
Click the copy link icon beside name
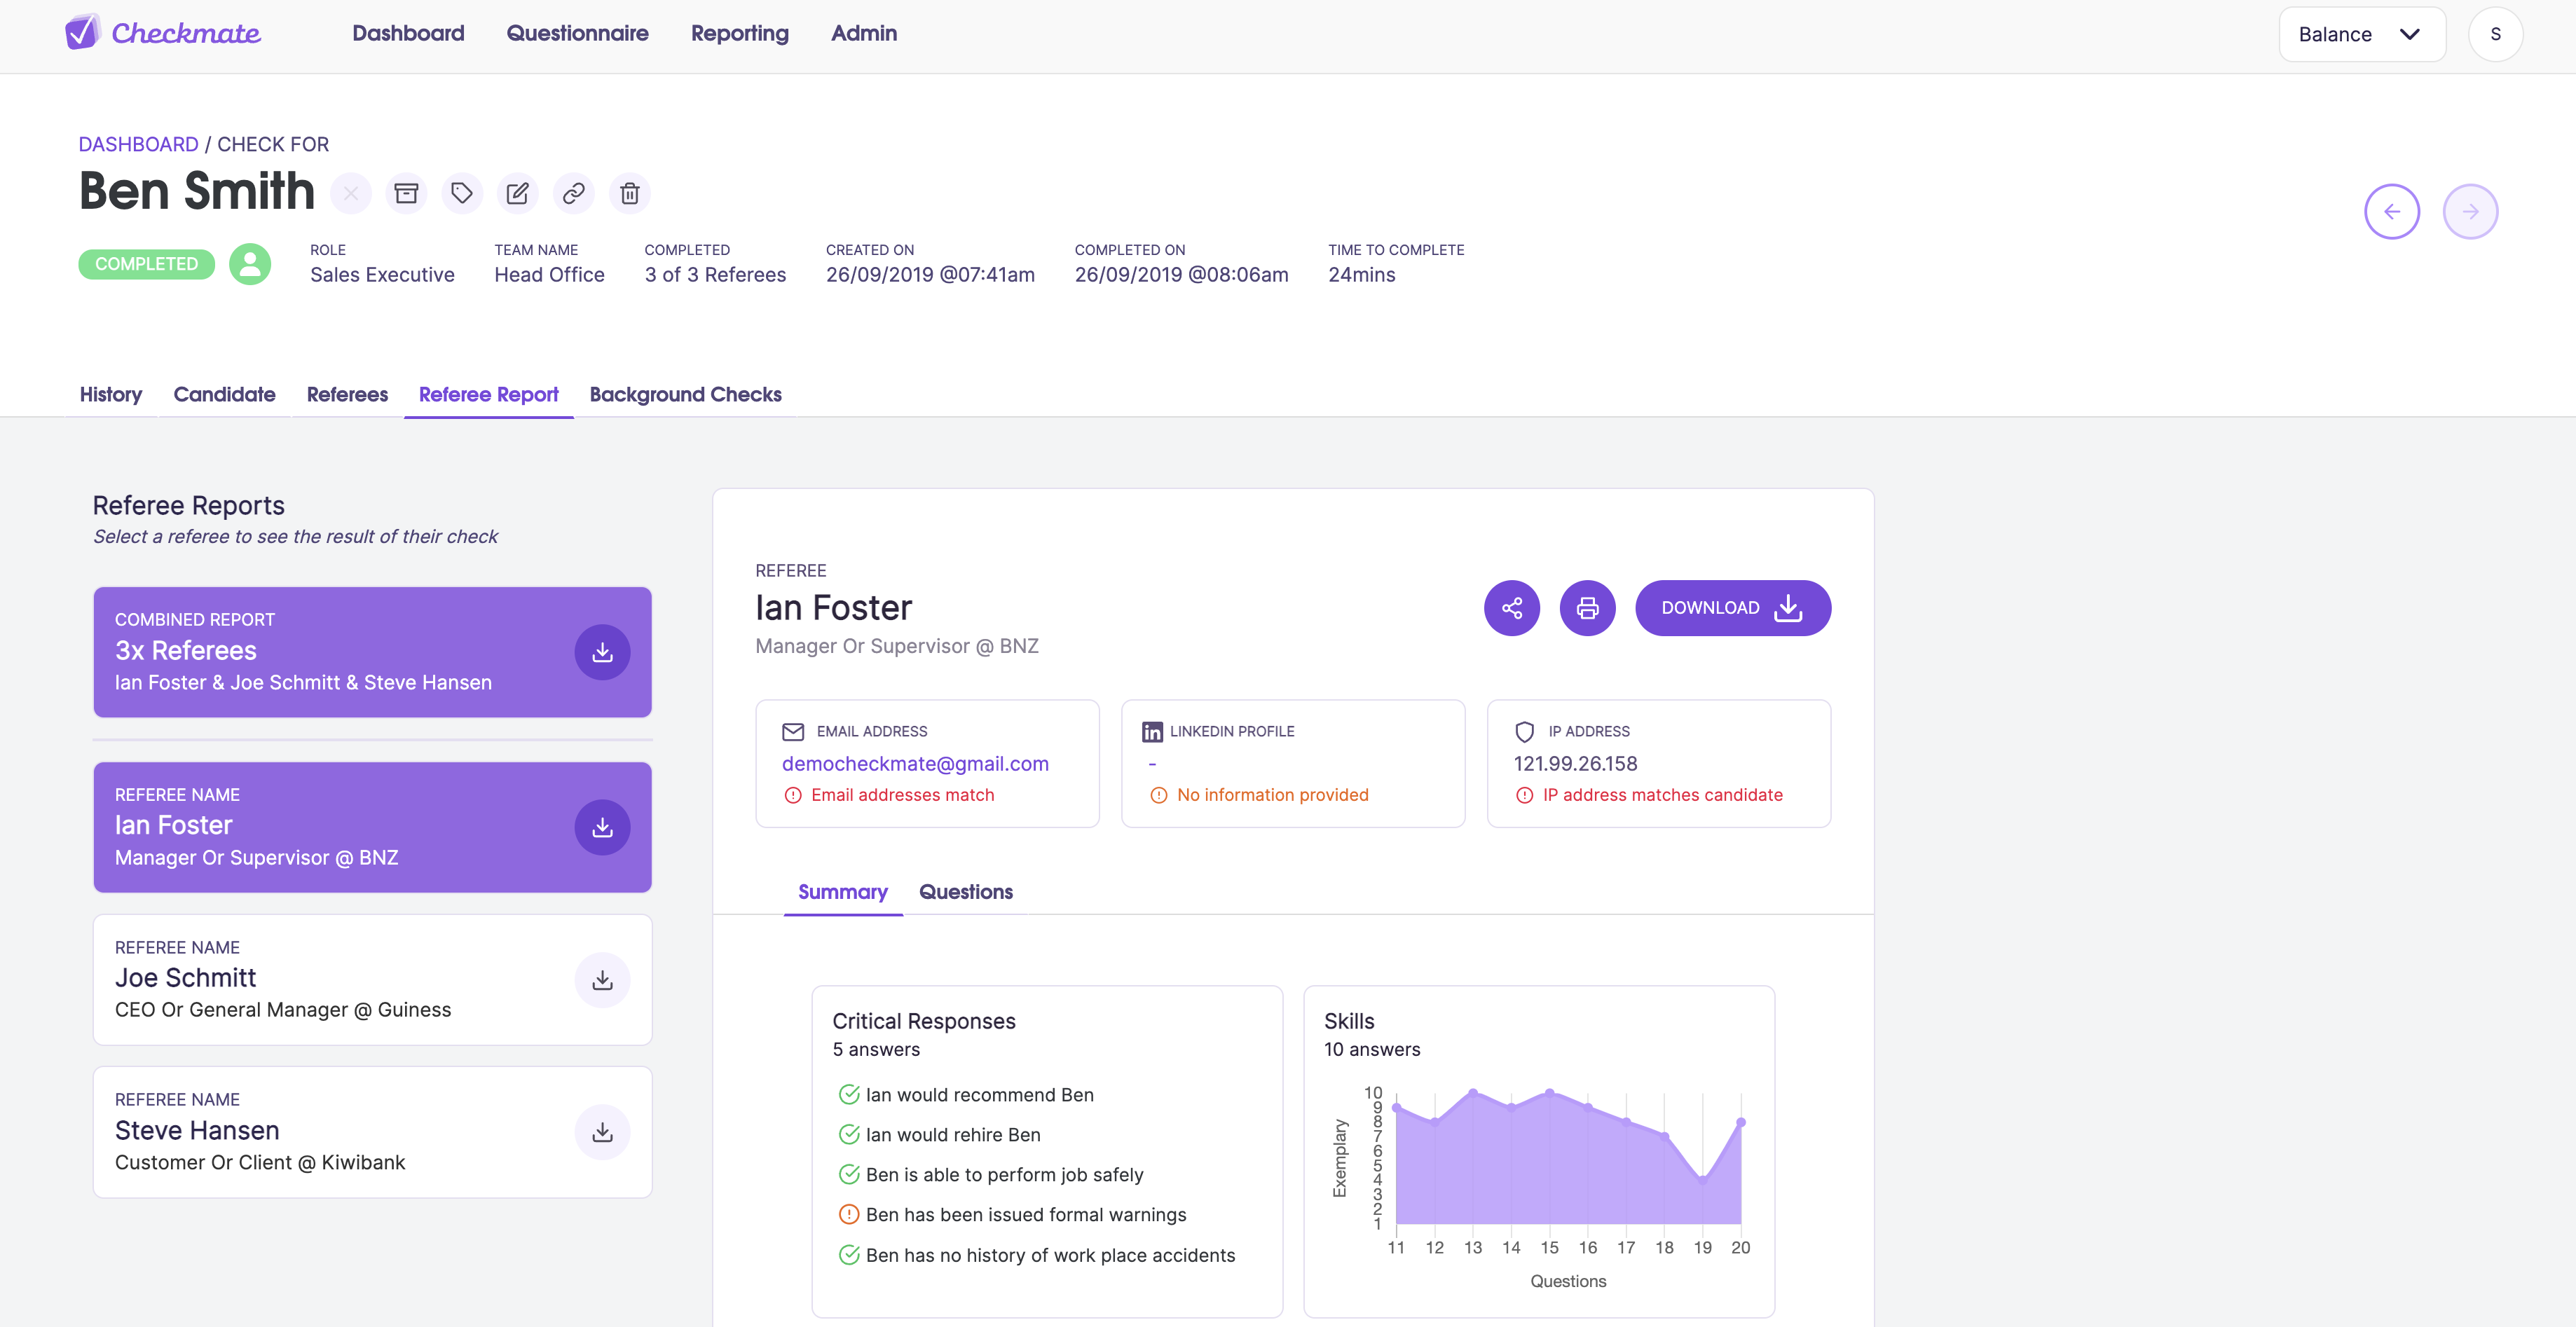click(573, 193)
